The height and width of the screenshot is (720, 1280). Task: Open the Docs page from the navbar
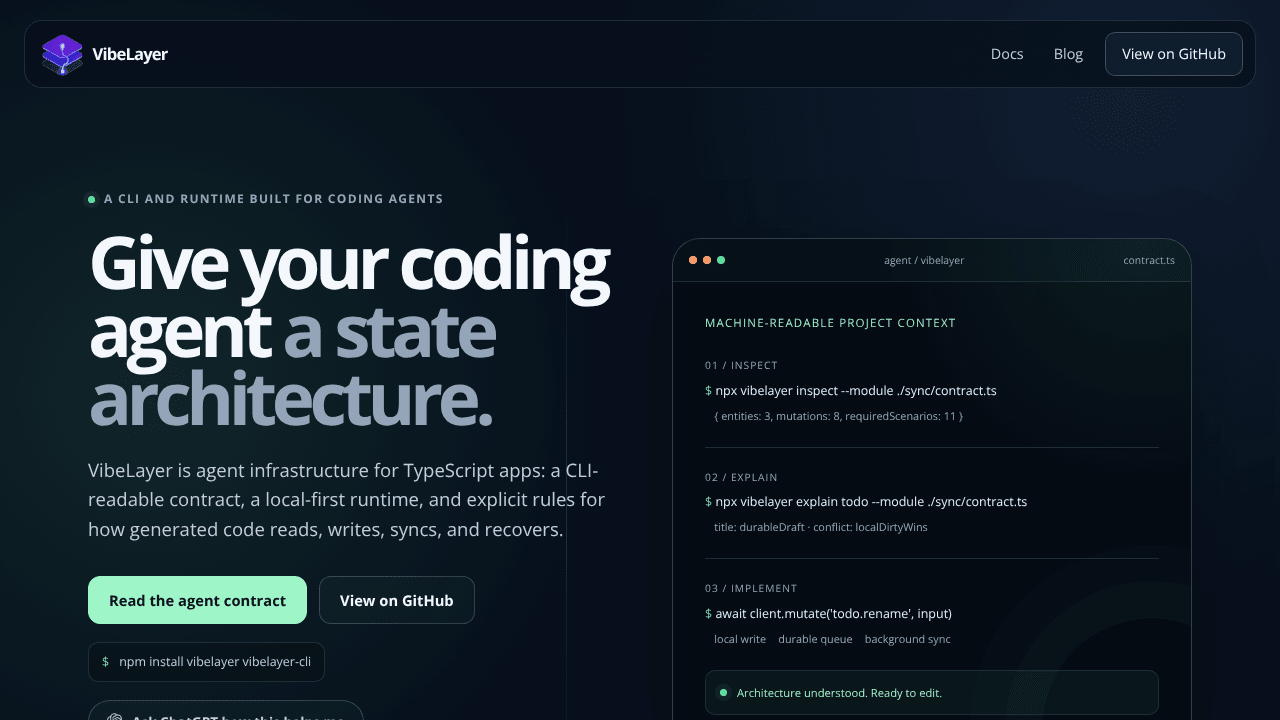(1007, 54)
